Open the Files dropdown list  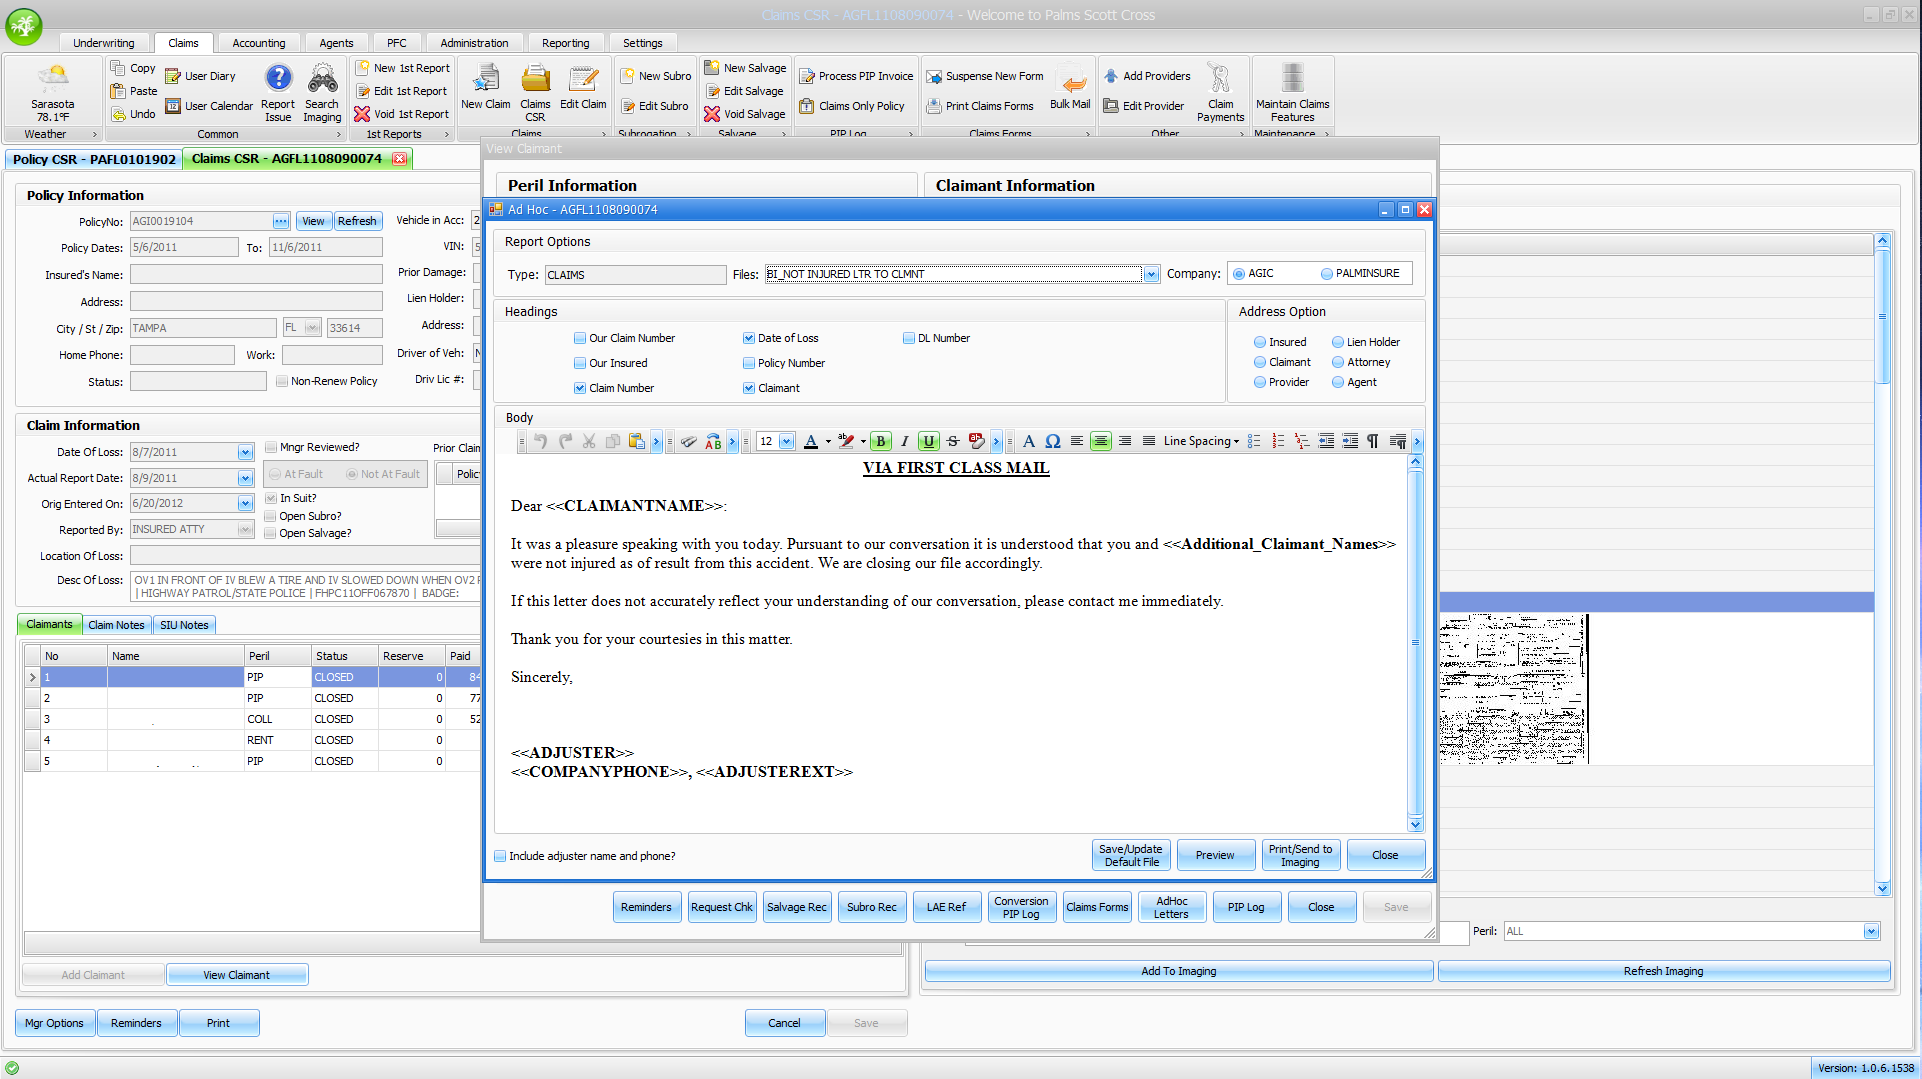pos(1151,275)
